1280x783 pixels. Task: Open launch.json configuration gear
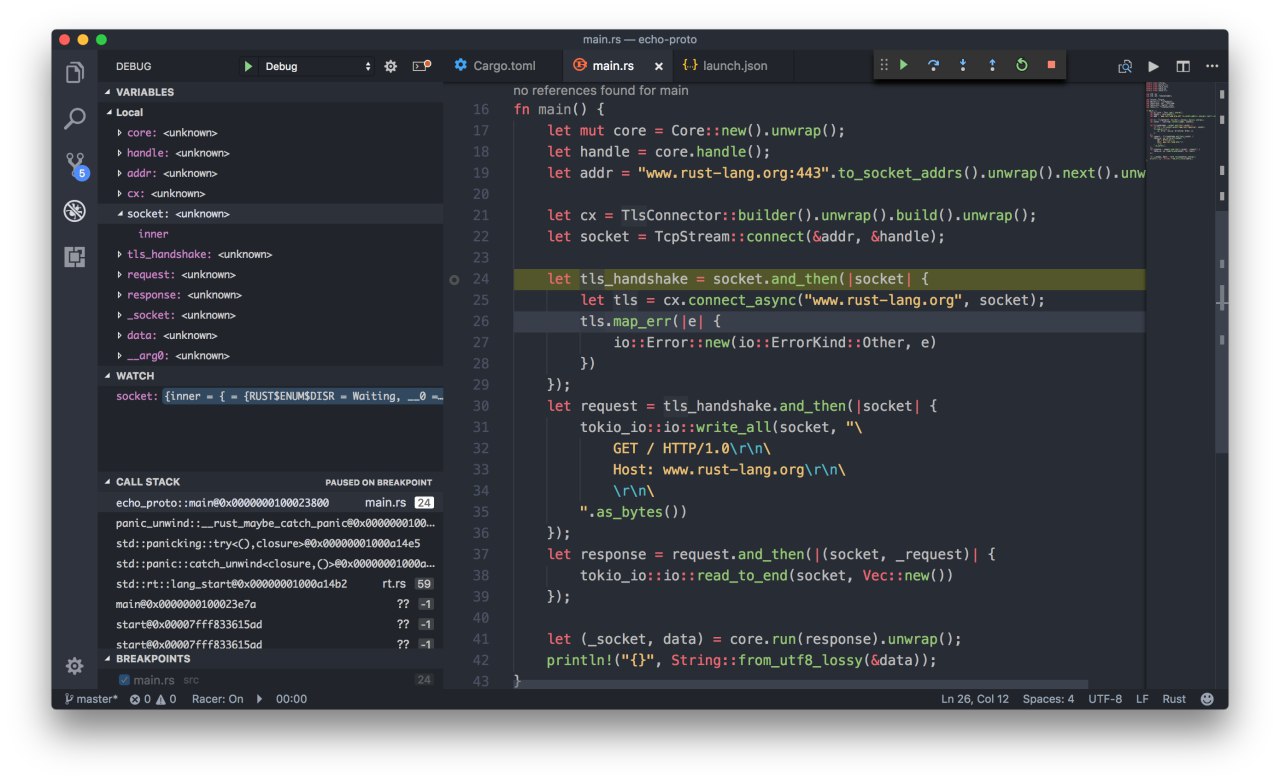click(391, 66)
